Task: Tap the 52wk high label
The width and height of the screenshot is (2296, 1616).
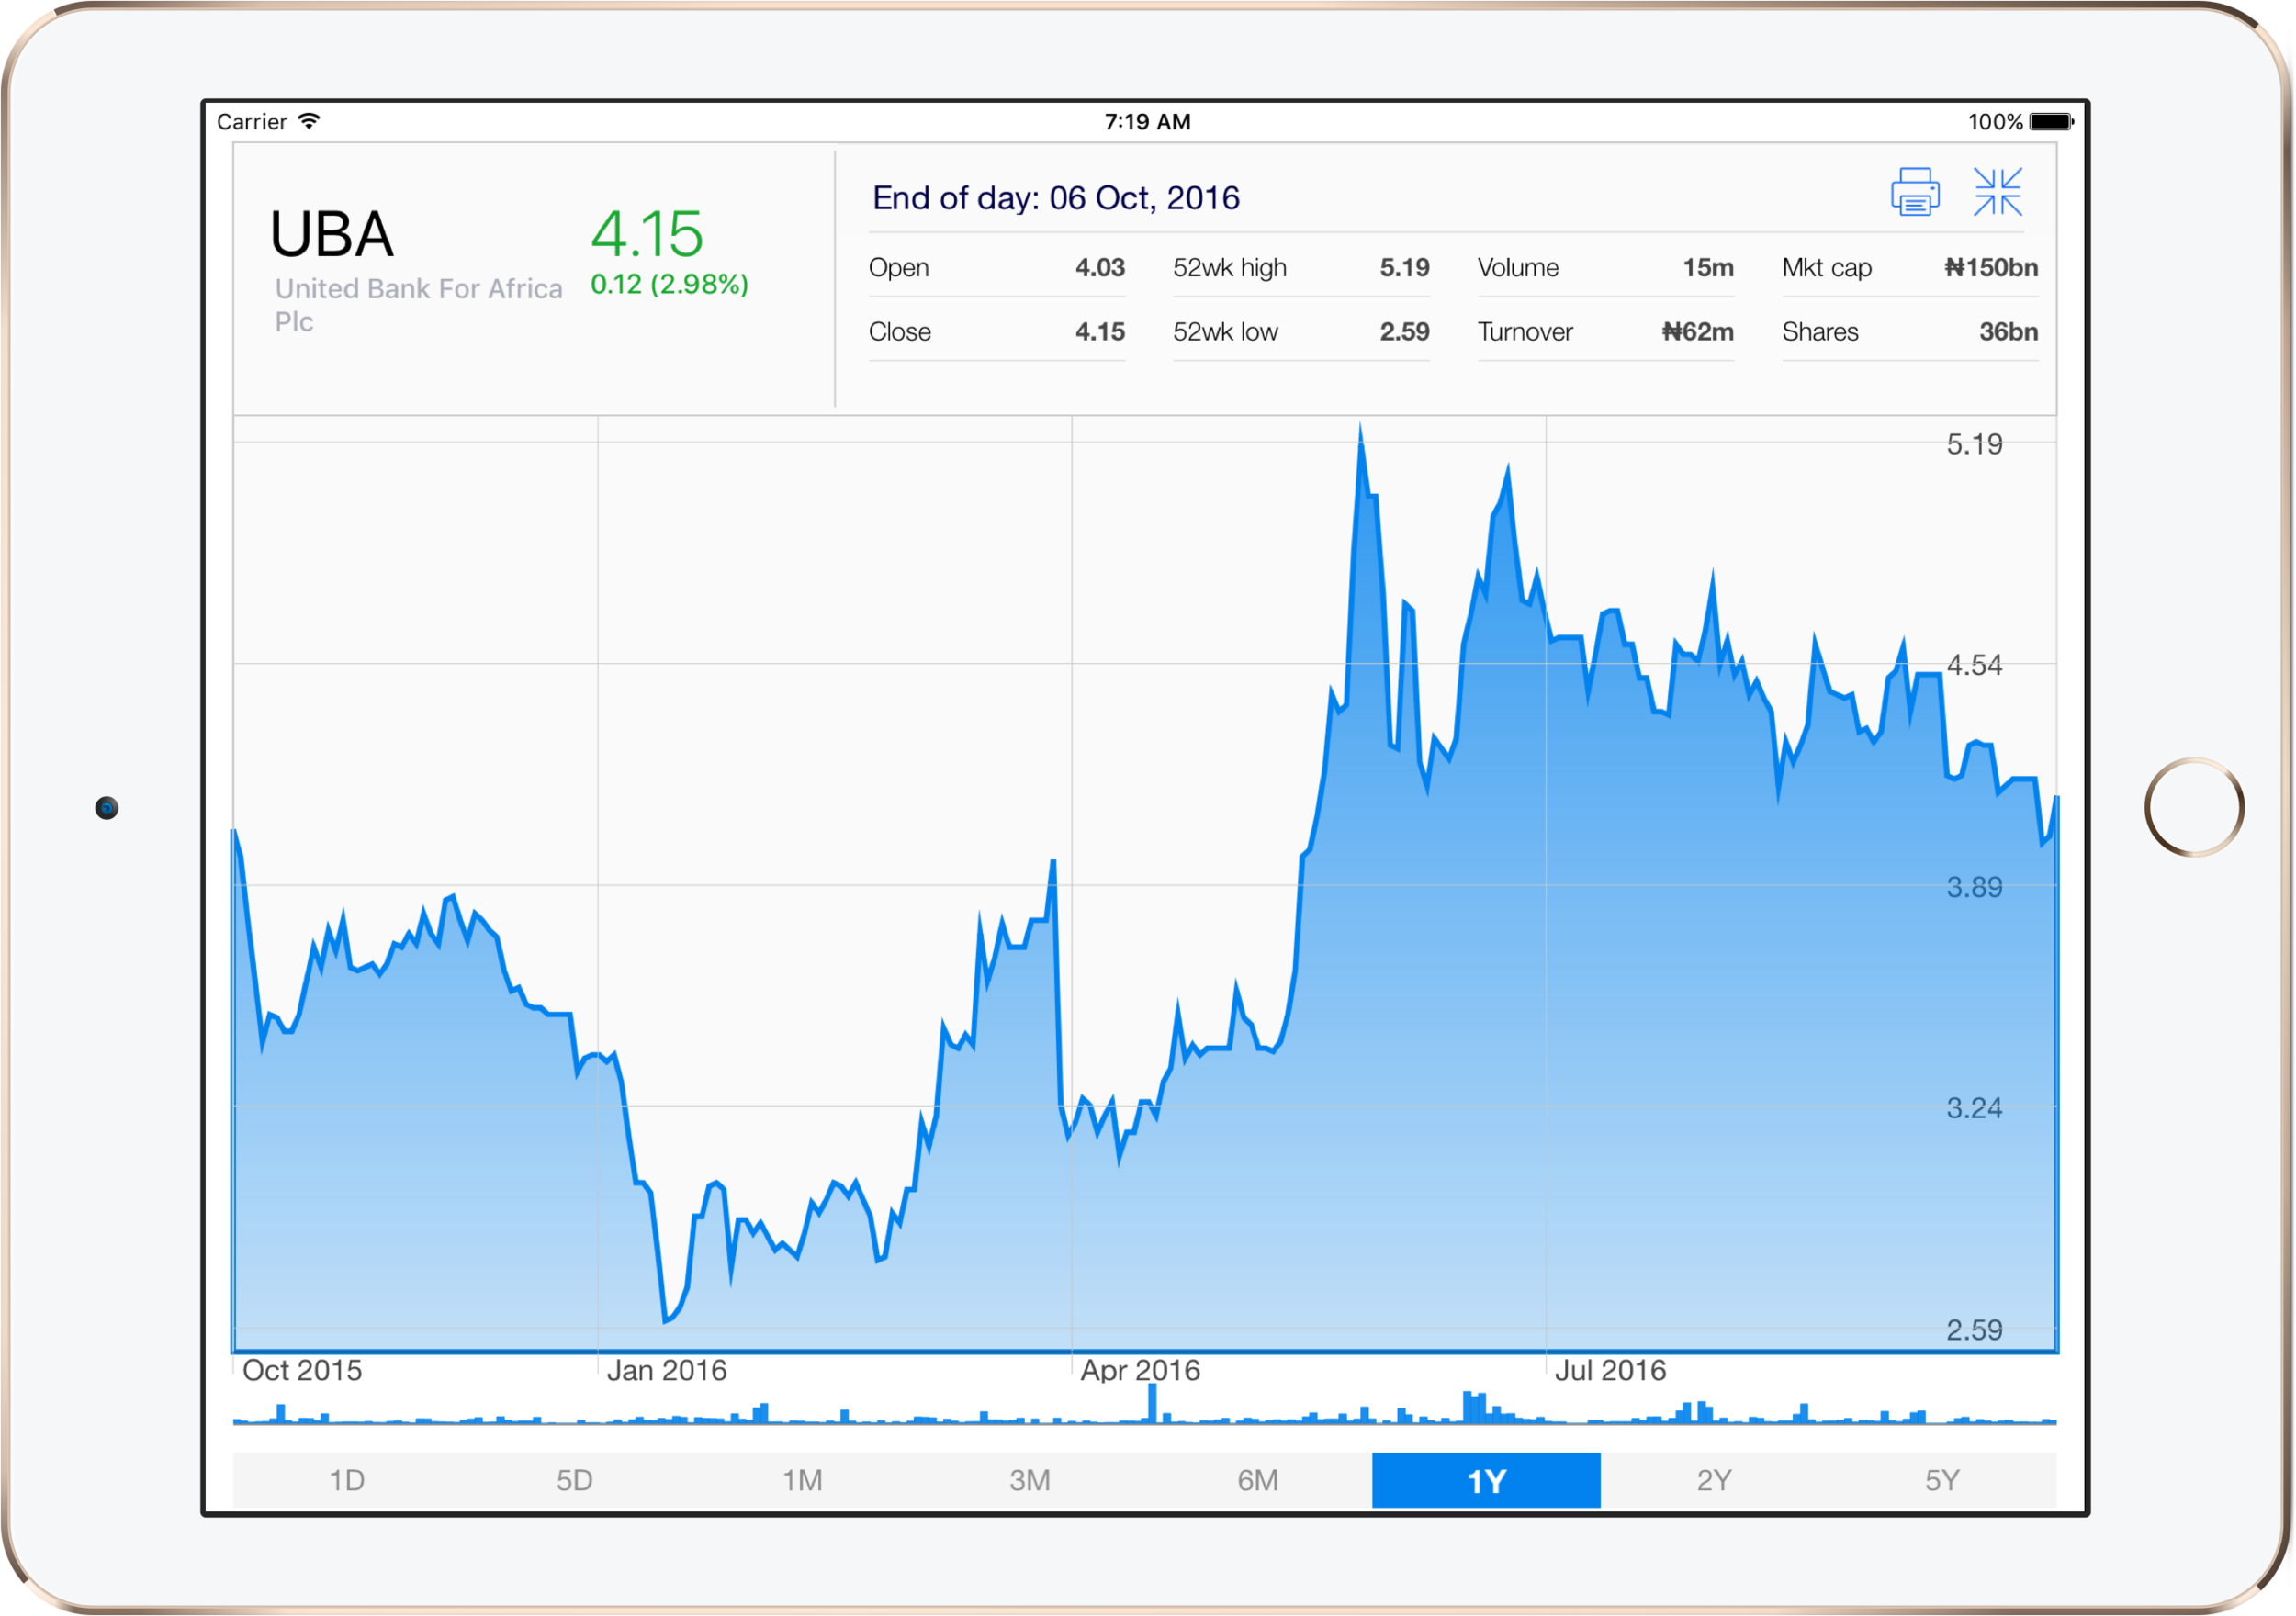Action: point(1230,268)
